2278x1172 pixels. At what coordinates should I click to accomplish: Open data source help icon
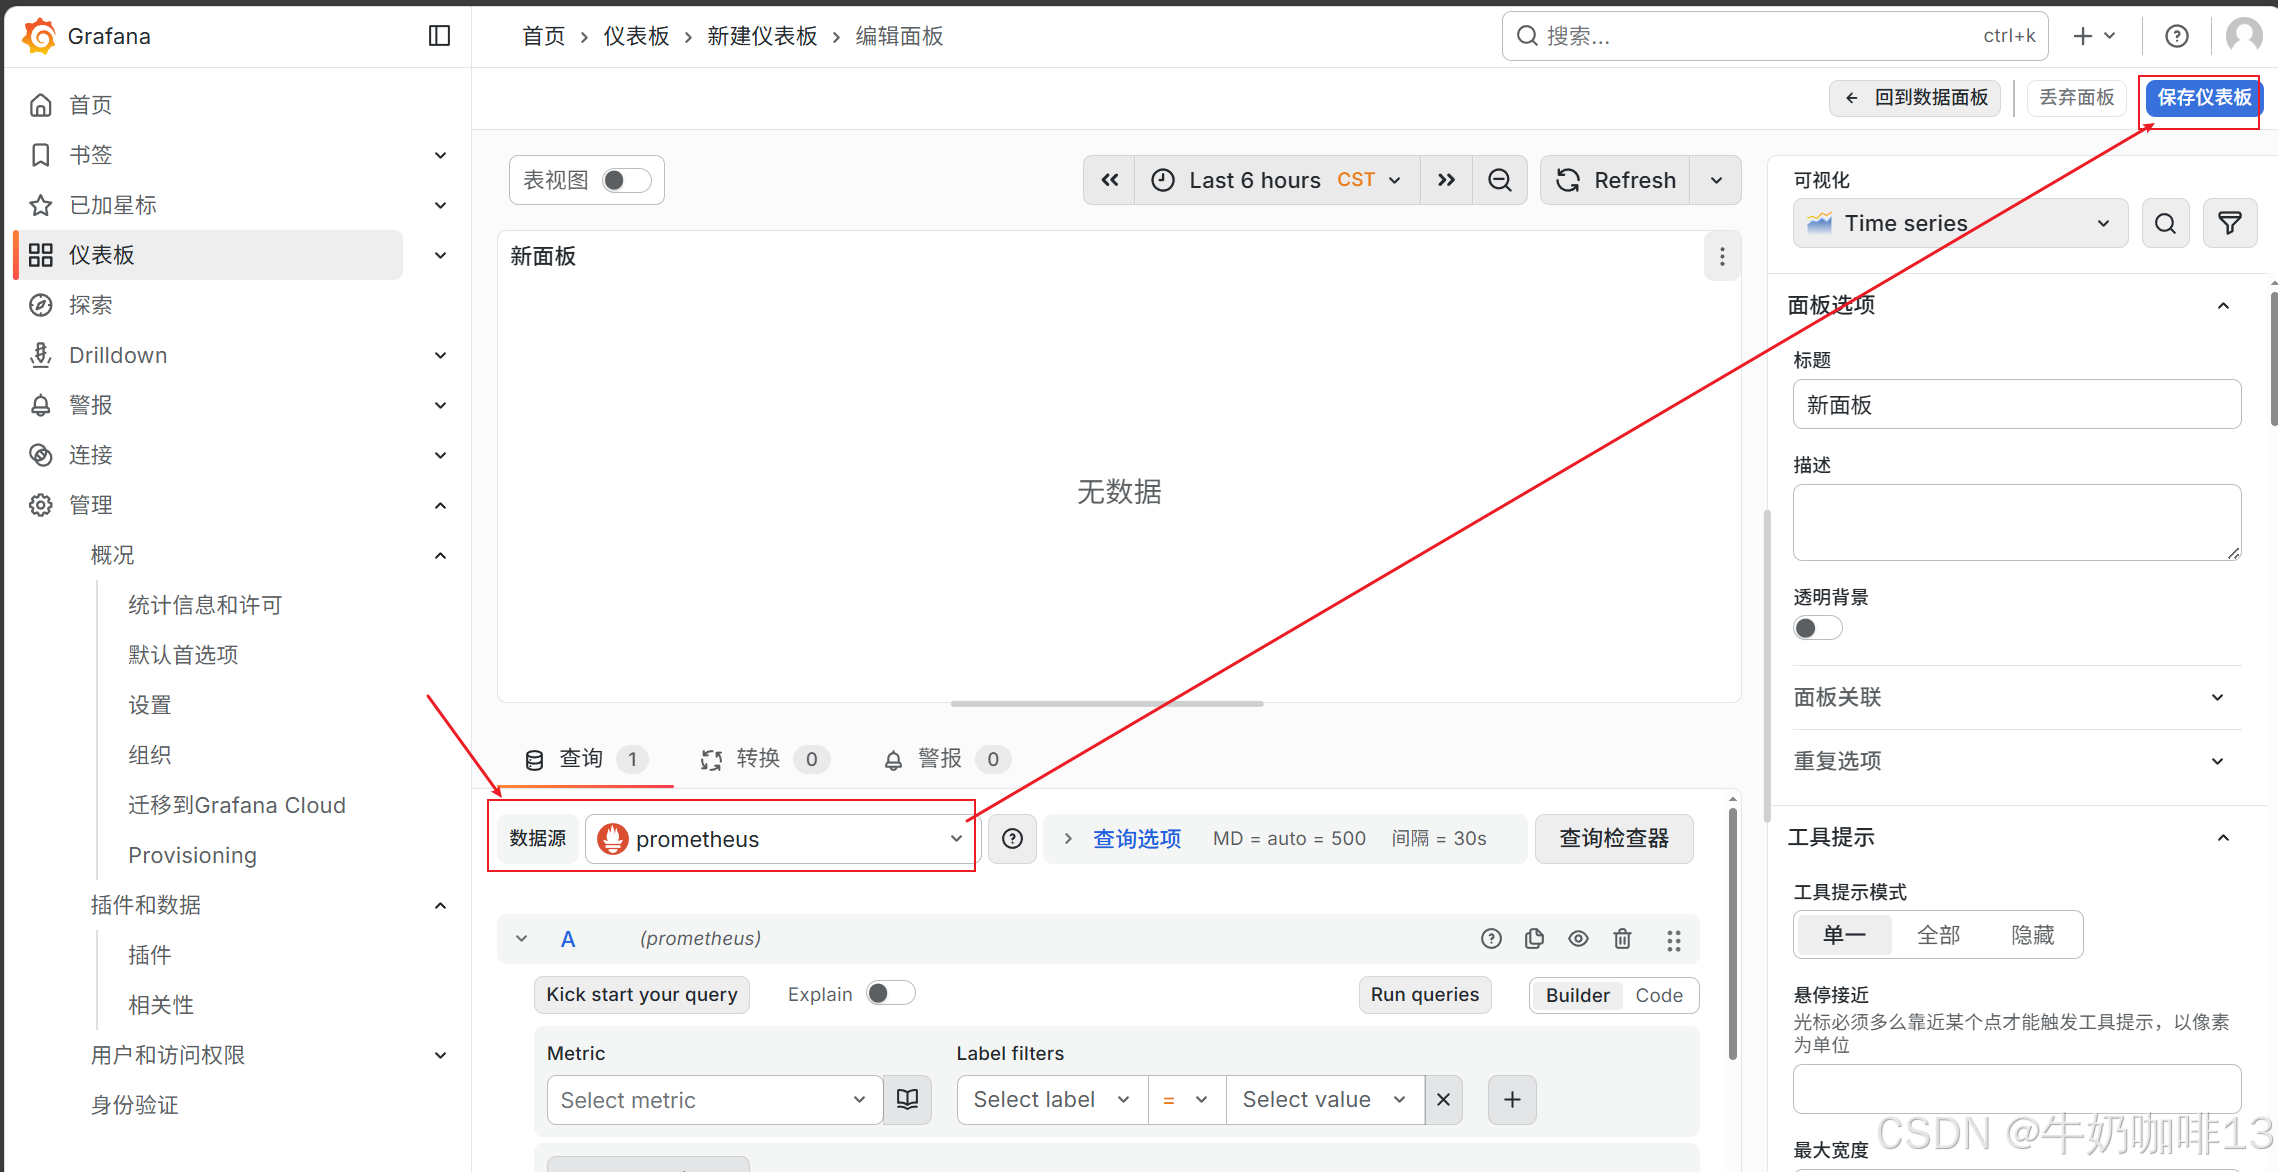(x=1012, y=838)
